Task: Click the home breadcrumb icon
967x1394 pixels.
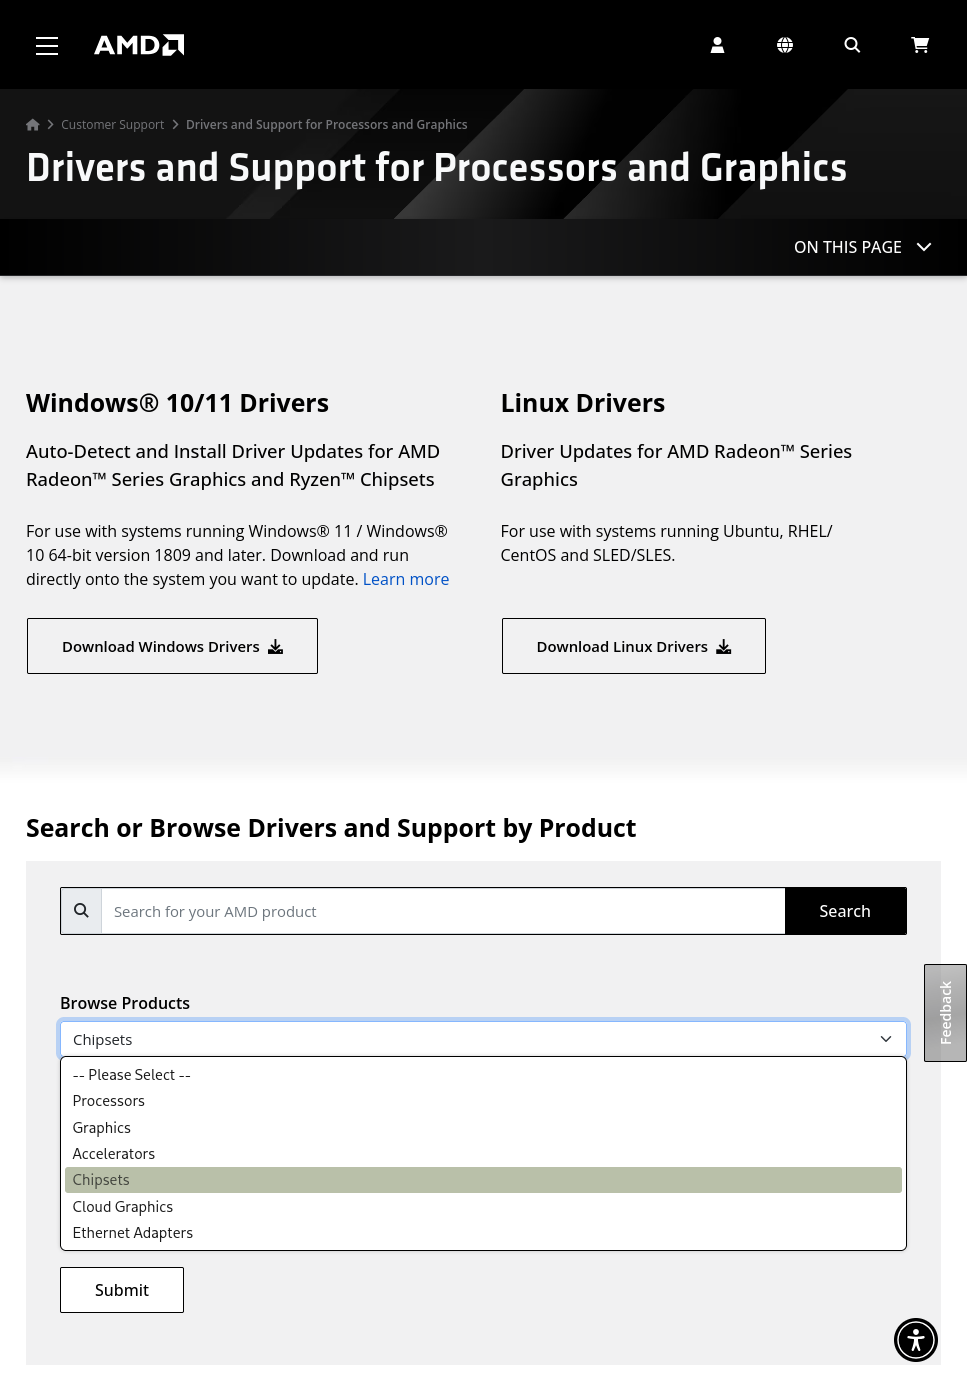Action: tap(33, 125)
